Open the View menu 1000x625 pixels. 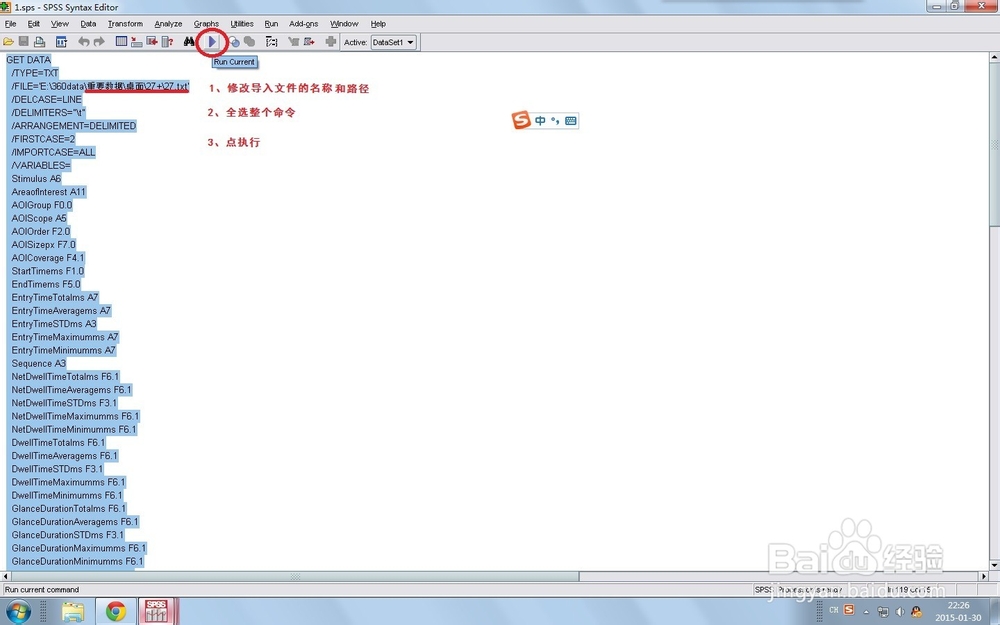click(x=59, y=24)
